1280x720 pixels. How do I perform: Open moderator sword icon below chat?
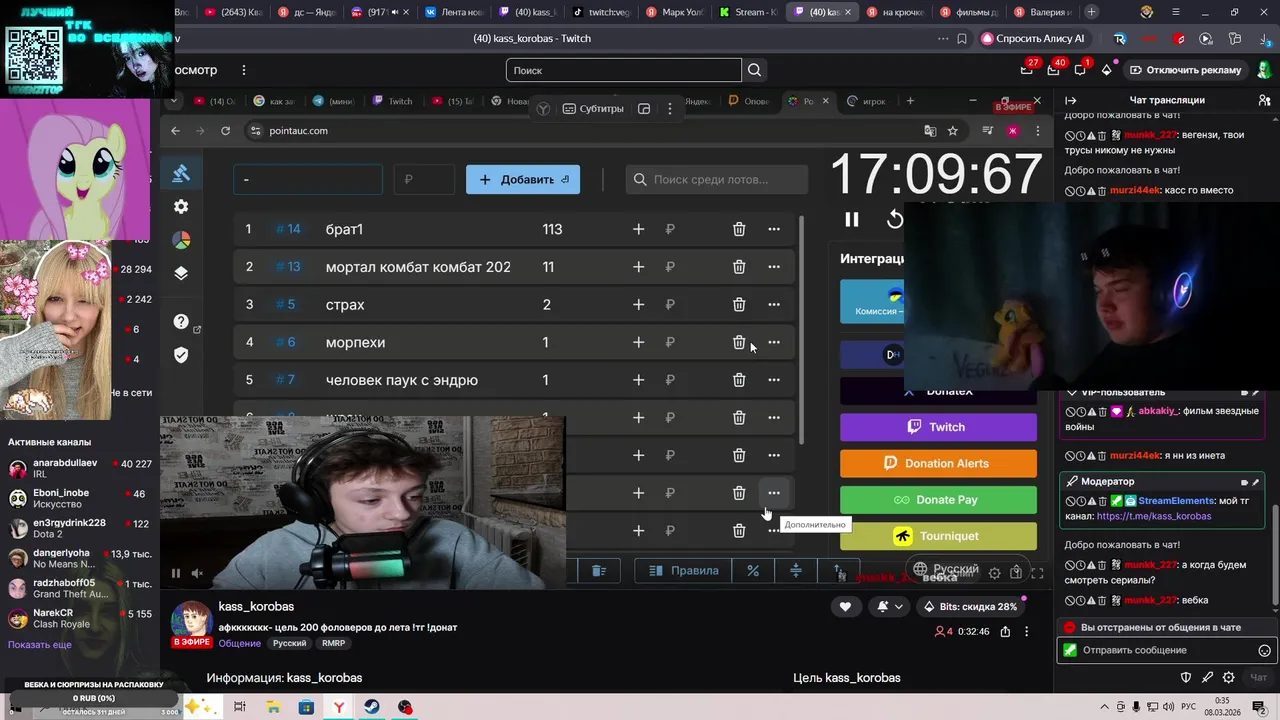(x=1208, y=677)
